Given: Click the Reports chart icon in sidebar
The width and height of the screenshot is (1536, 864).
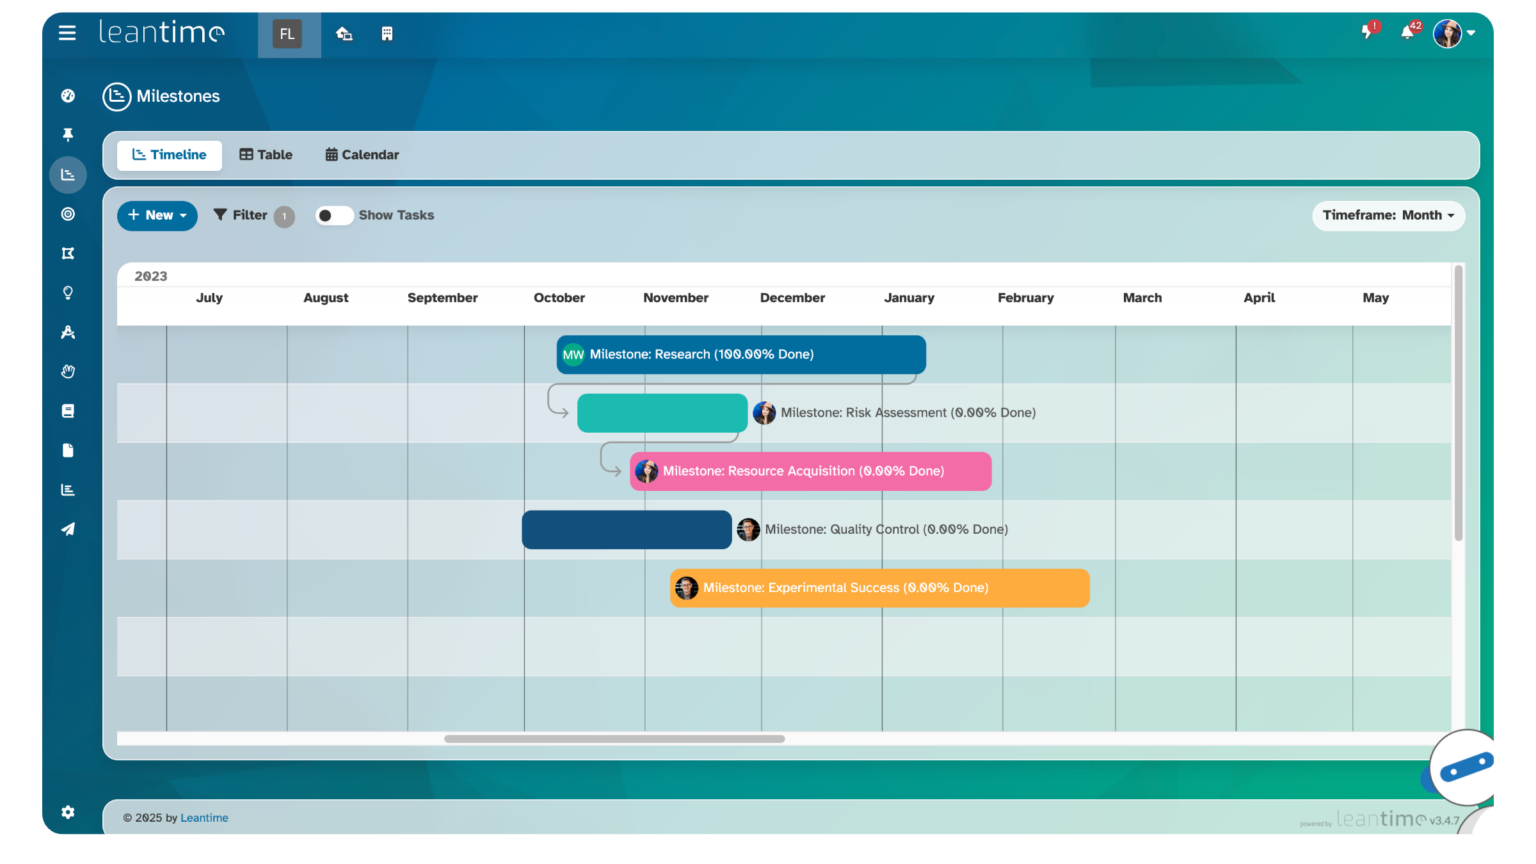Looking at the screenshot, I should 67,489.
